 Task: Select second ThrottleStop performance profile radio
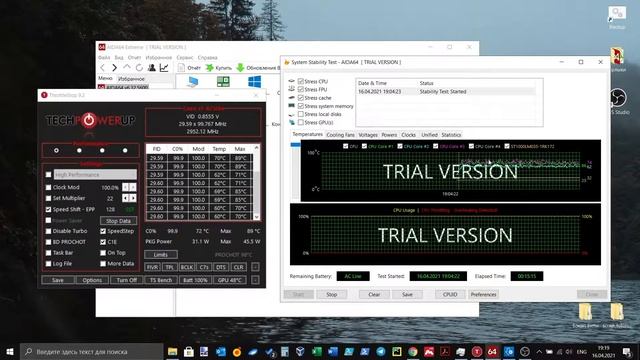click(79, 151)
